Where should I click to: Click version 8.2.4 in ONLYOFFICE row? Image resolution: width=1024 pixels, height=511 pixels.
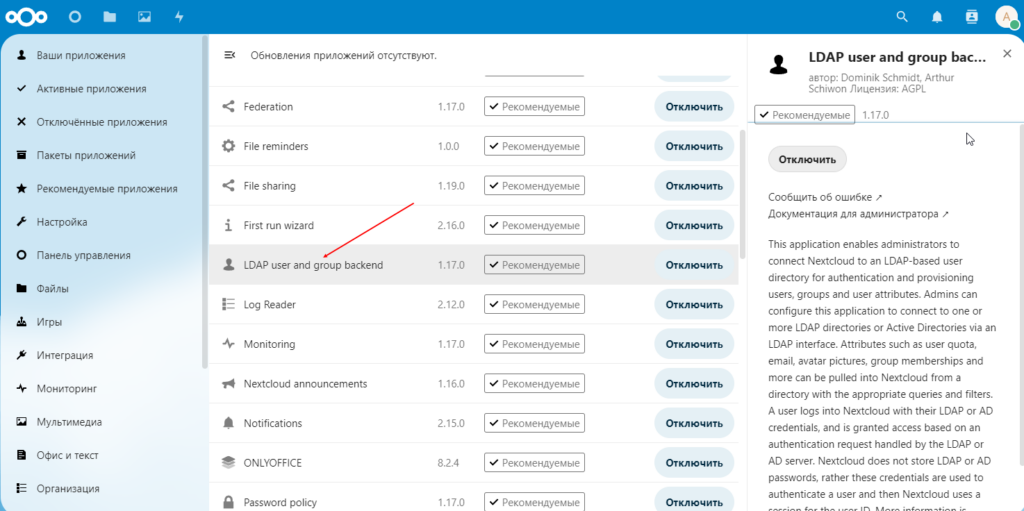point(449,463)
